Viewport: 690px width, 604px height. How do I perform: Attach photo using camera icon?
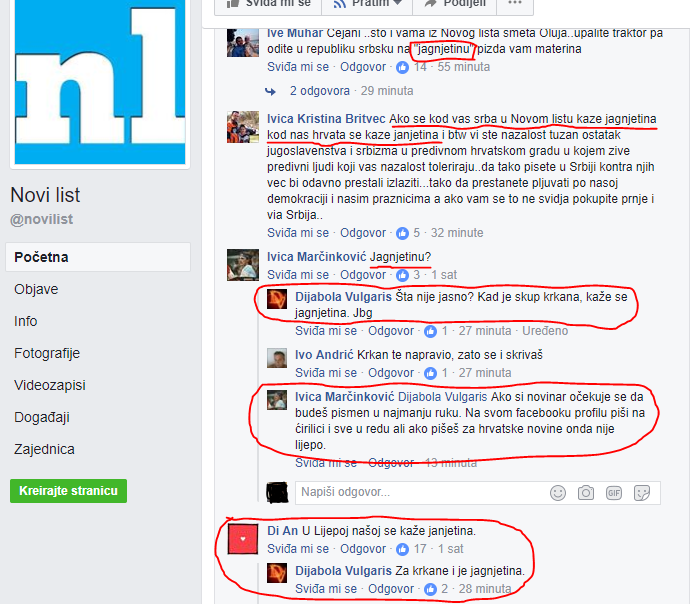586,493
